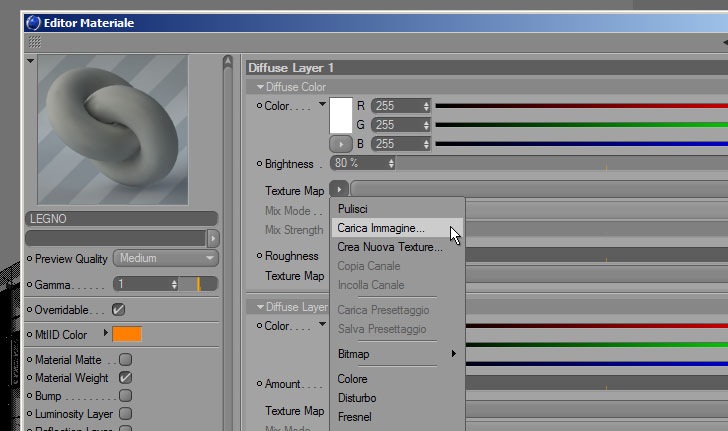Open the Preview Quality Medium dropdown
Screen dimensions: 728x431
pos(166,258)
